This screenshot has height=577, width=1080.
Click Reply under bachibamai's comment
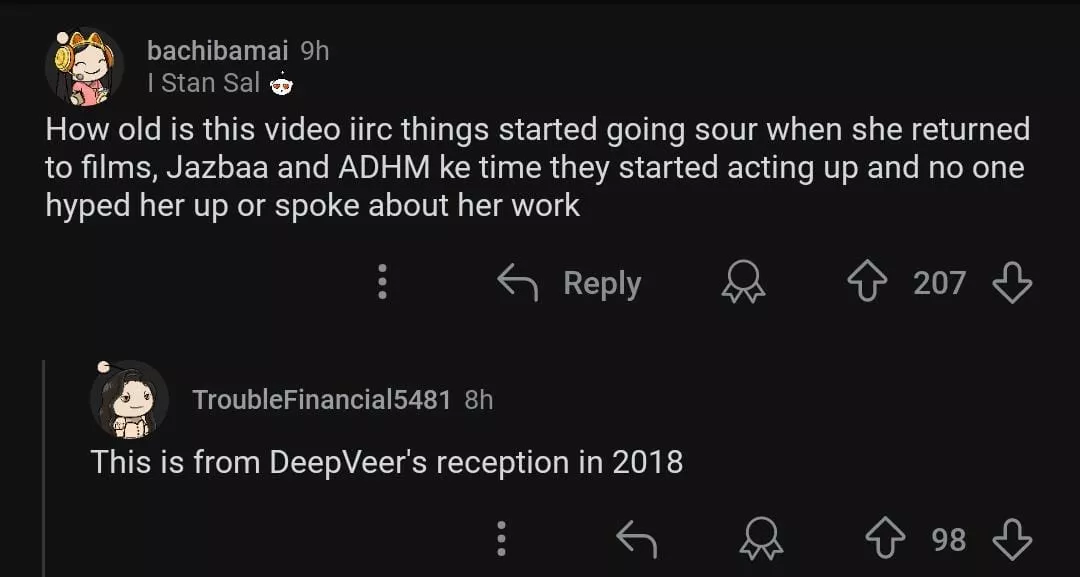pos(570,283)
